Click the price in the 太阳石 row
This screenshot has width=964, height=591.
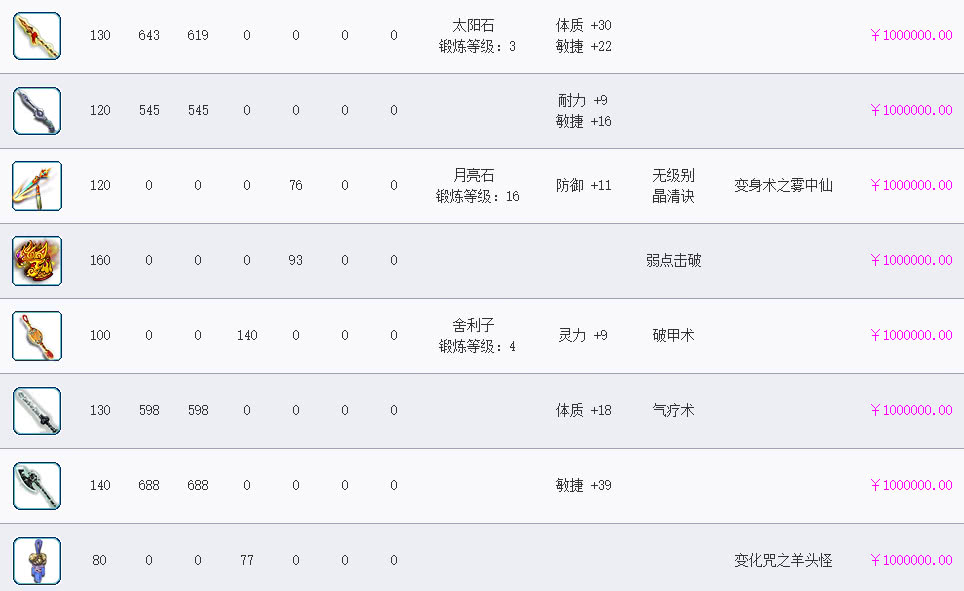[911, 36]
